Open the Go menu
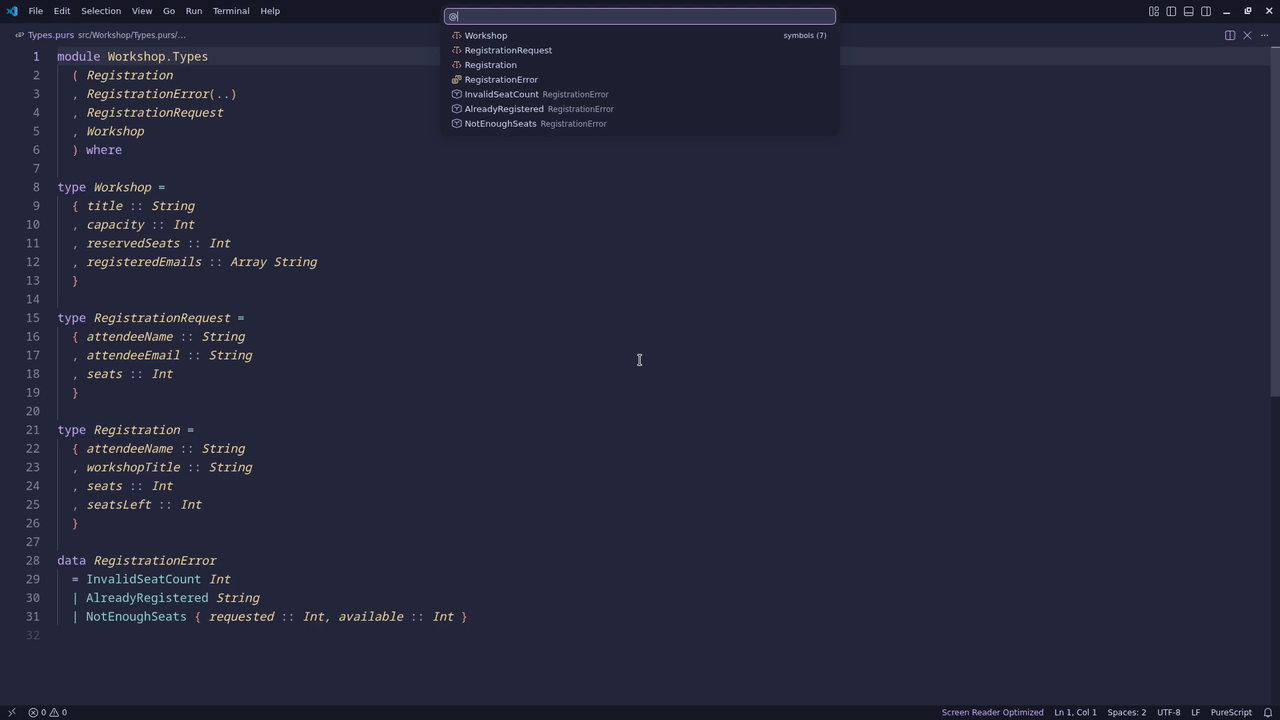Viewport: 1280px width, 720px height. pos(169,11)
